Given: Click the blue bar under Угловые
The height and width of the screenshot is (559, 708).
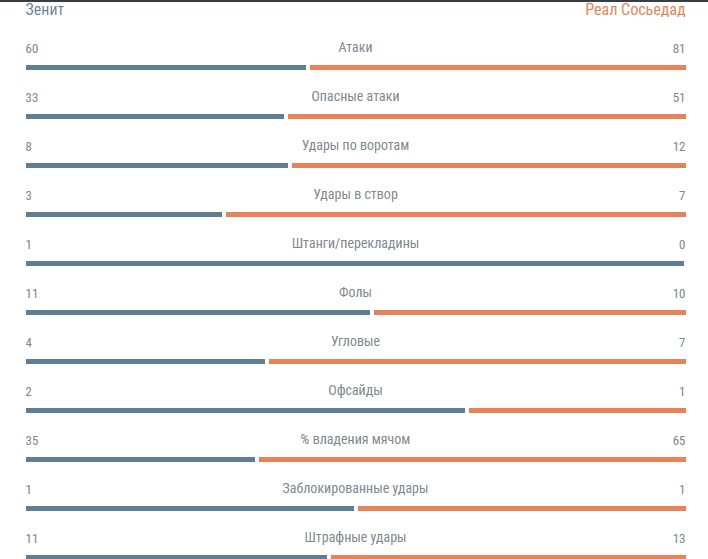Looking at the screenshot, I should [145, 362].
